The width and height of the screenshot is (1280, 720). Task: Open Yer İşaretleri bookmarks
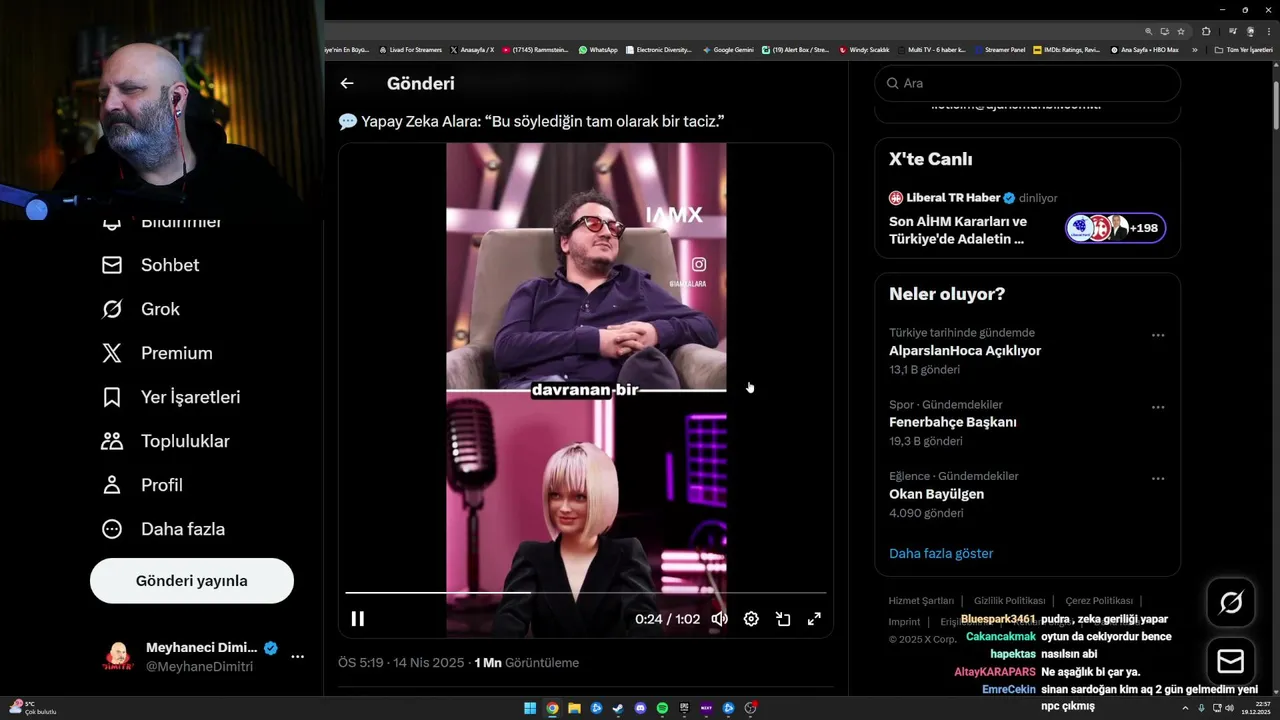coord(171,397)
